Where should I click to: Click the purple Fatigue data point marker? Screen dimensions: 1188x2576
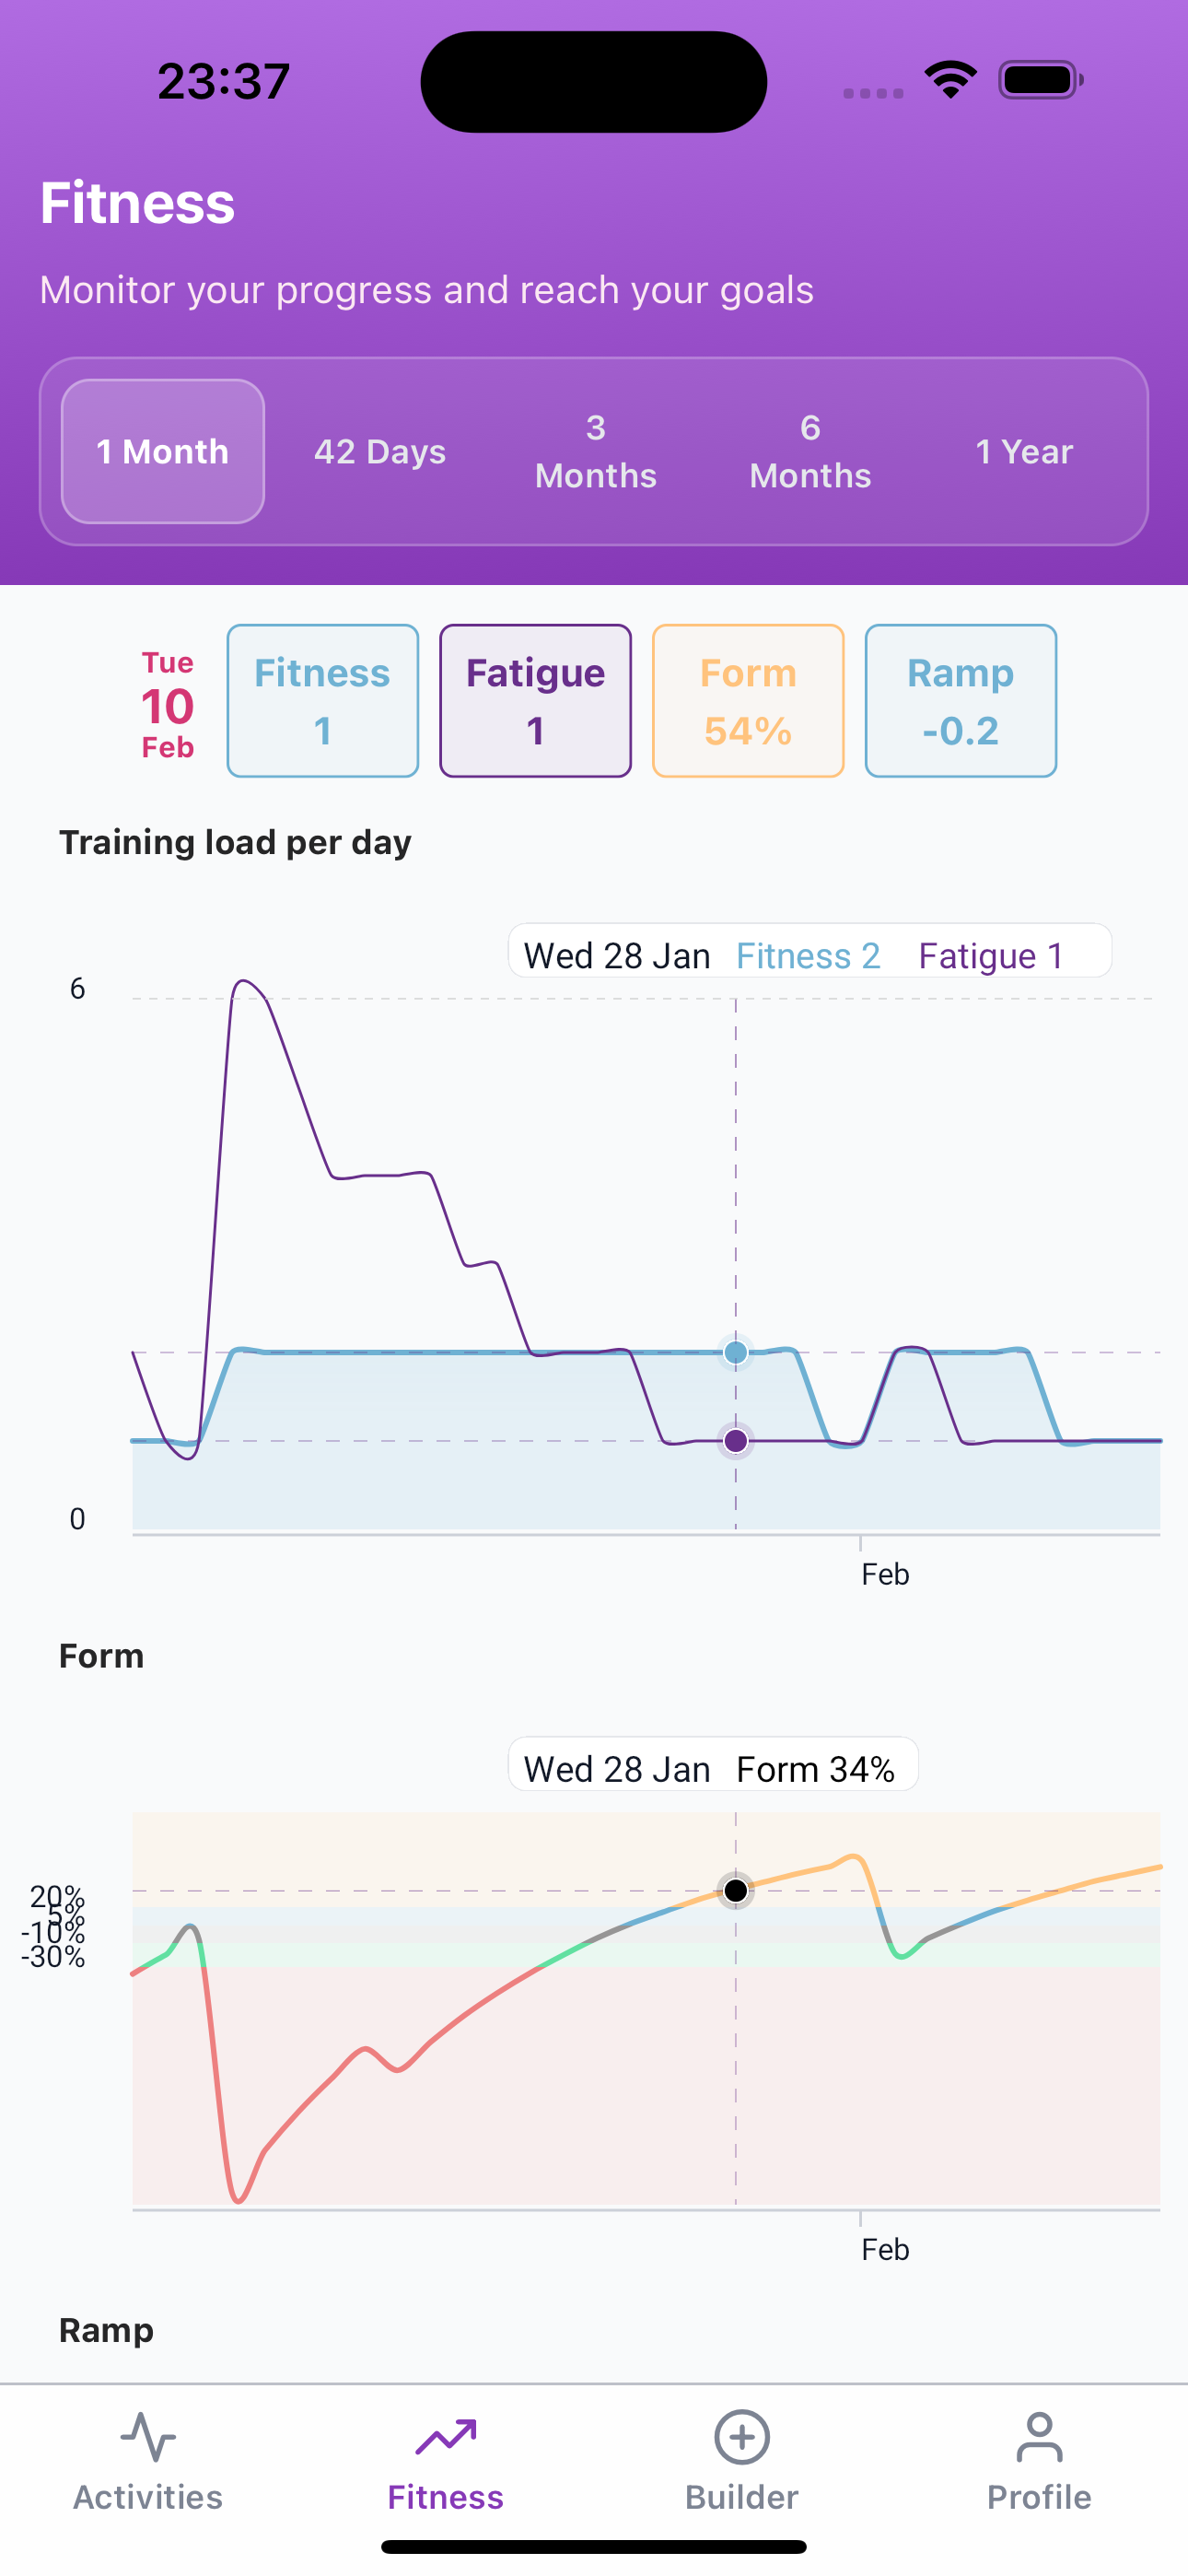coord(736,1441)
